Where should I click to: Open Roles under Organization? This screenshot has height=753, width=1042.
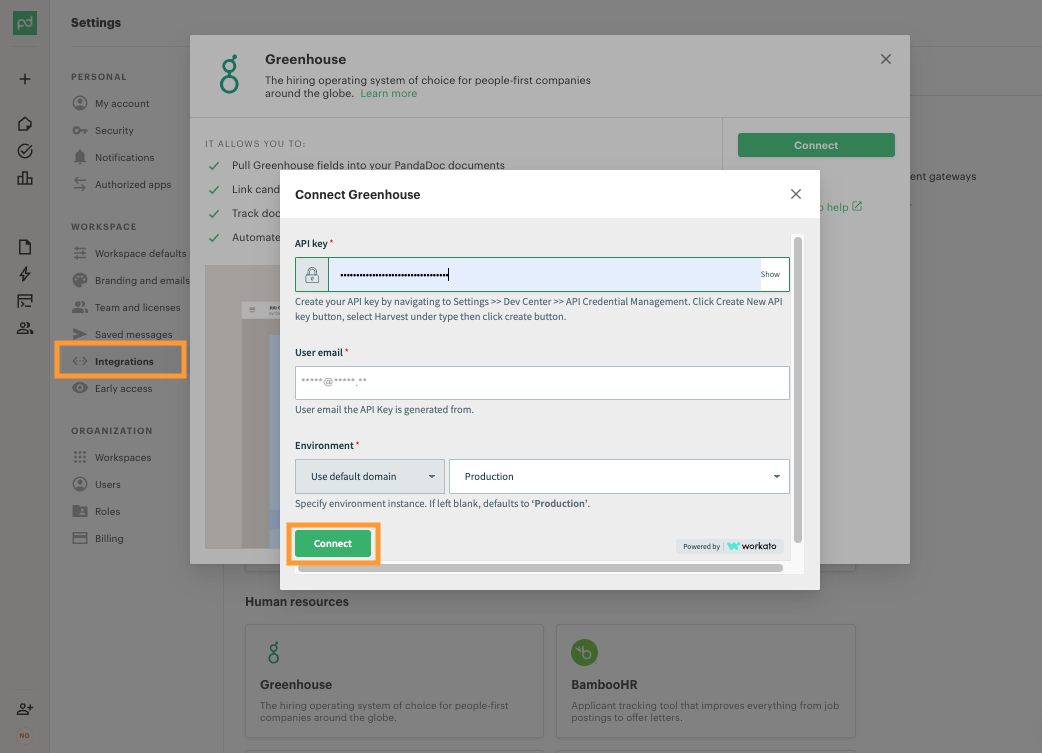pos(96,512)
